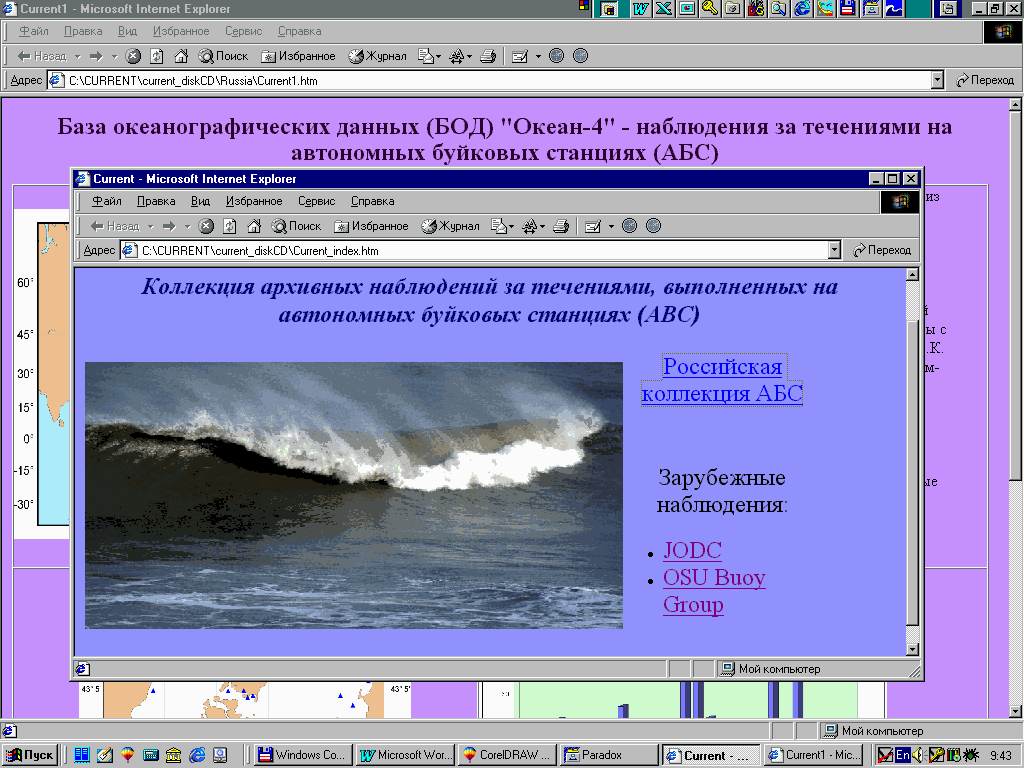This screenshot has width=1024, height=768.
Task: Click scroll down arrow in front window
Action: (911, 649)
